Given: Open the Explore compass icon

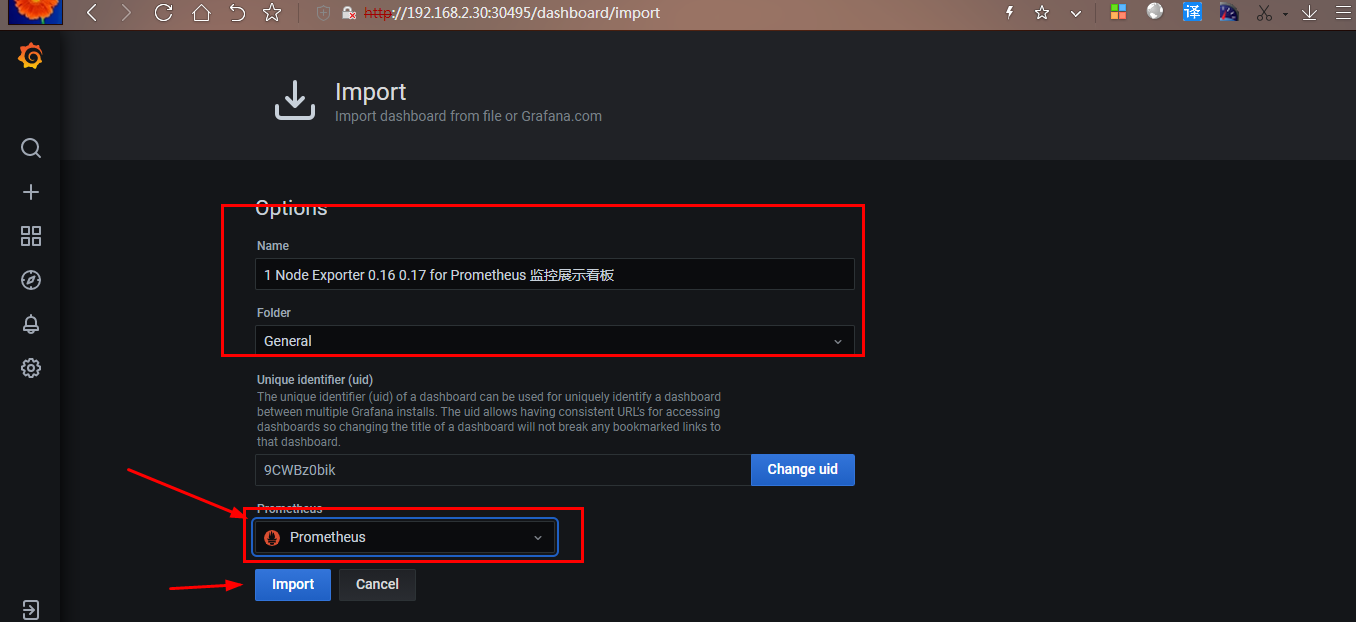Looking at the screenshot, I should pos(31,280).
